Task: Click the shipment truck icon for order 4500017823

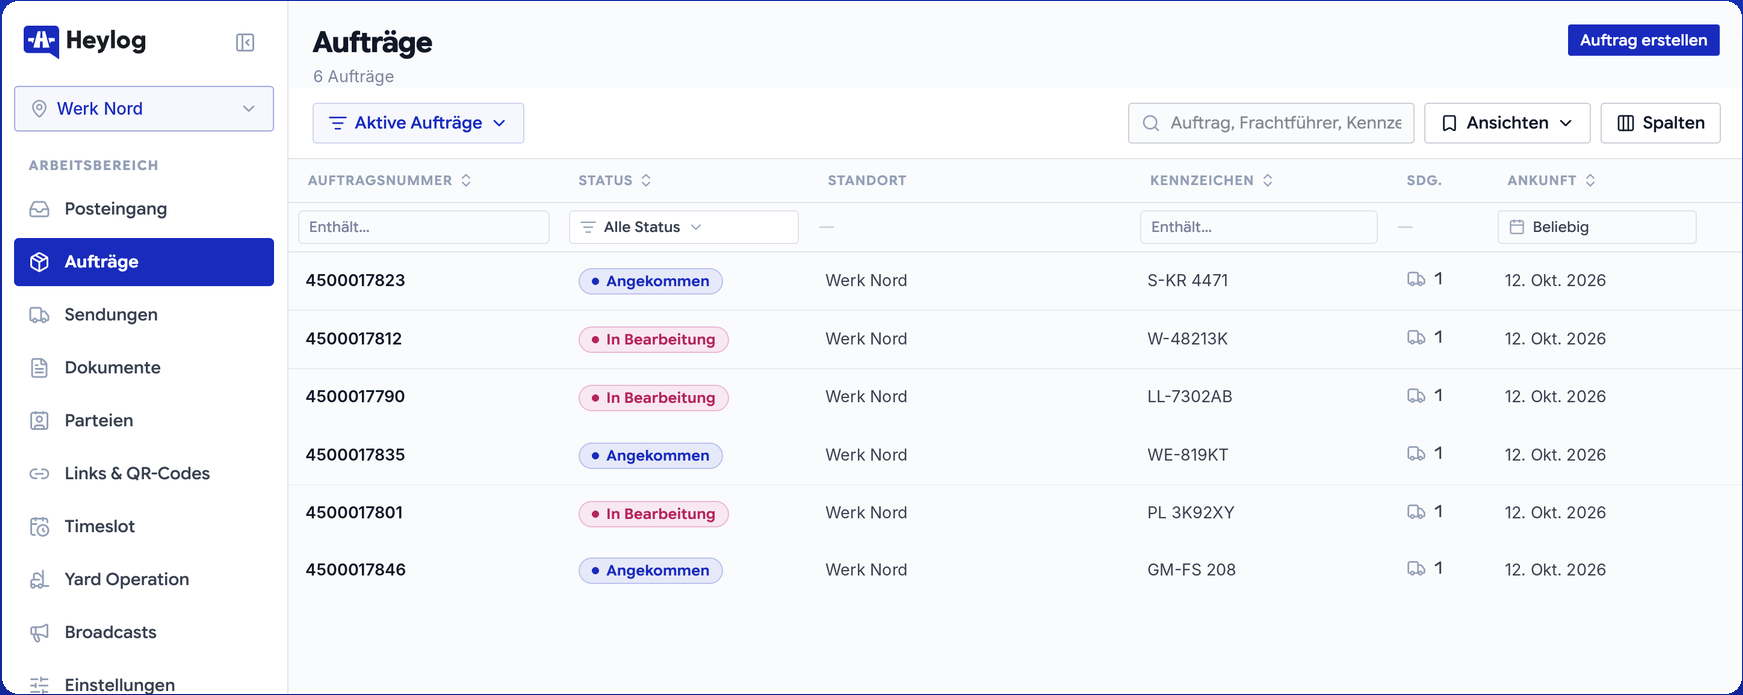Action: click(x=1416, y=280)
